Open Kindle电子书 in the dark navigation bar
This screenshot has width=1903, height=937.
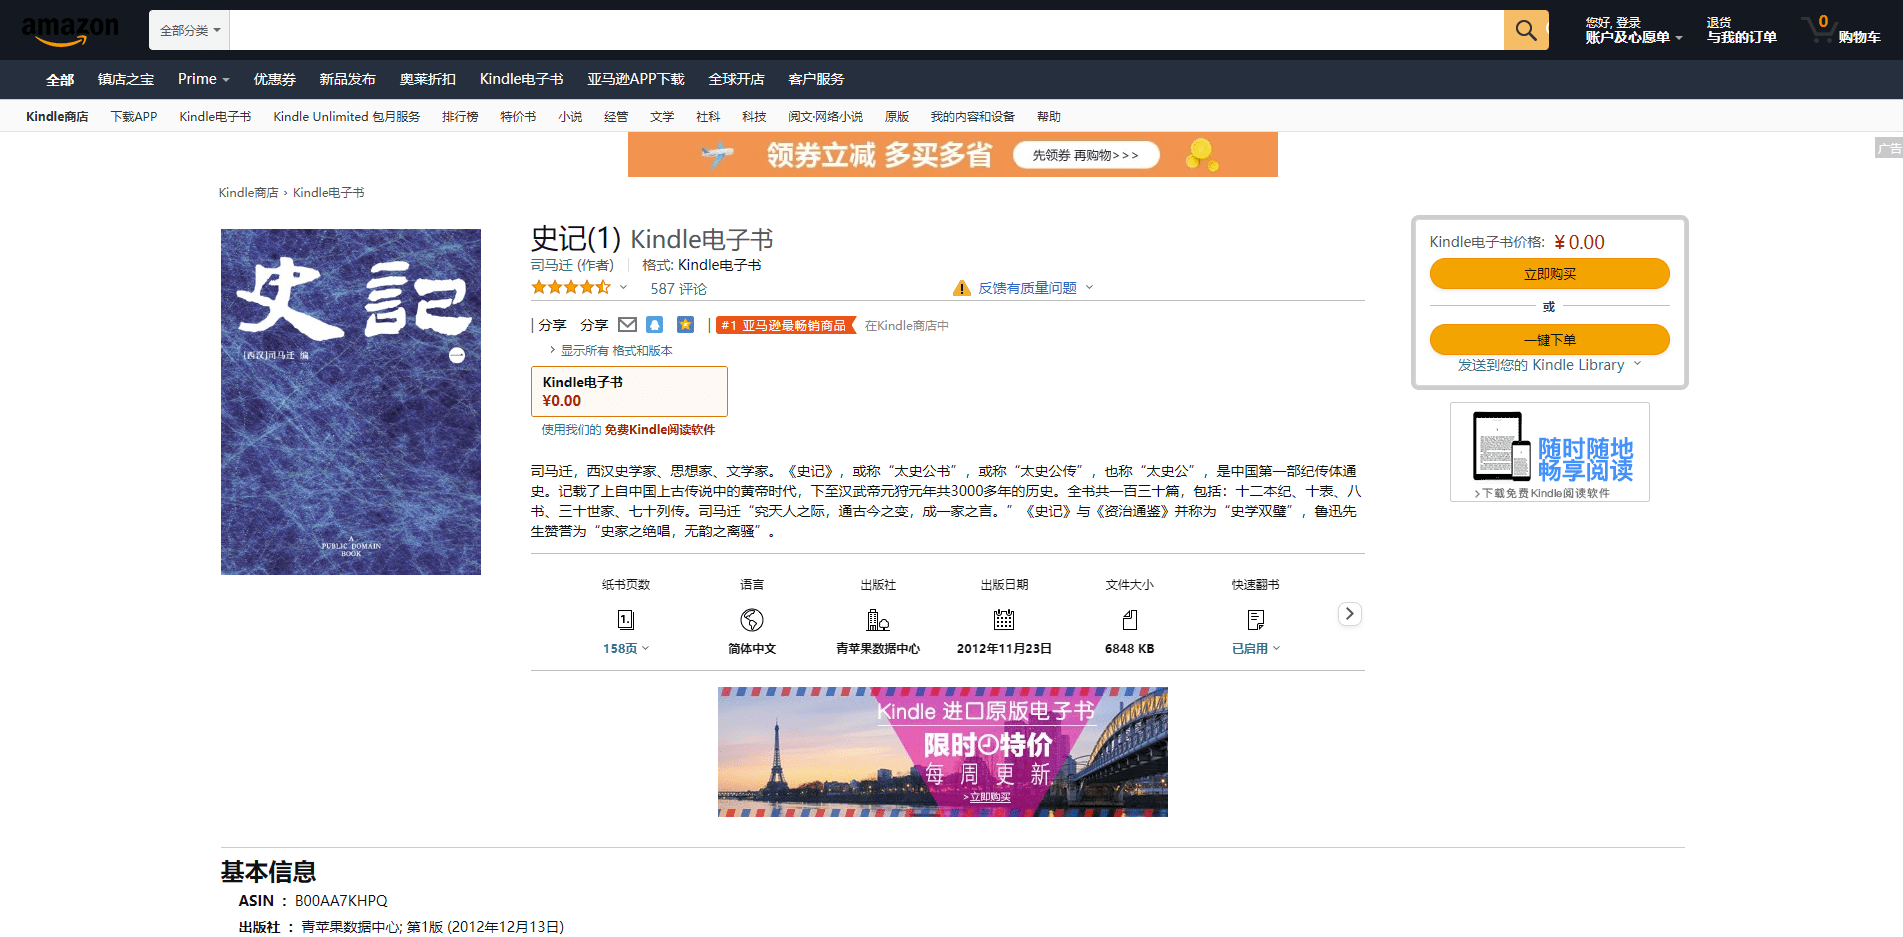pos(521,79)
